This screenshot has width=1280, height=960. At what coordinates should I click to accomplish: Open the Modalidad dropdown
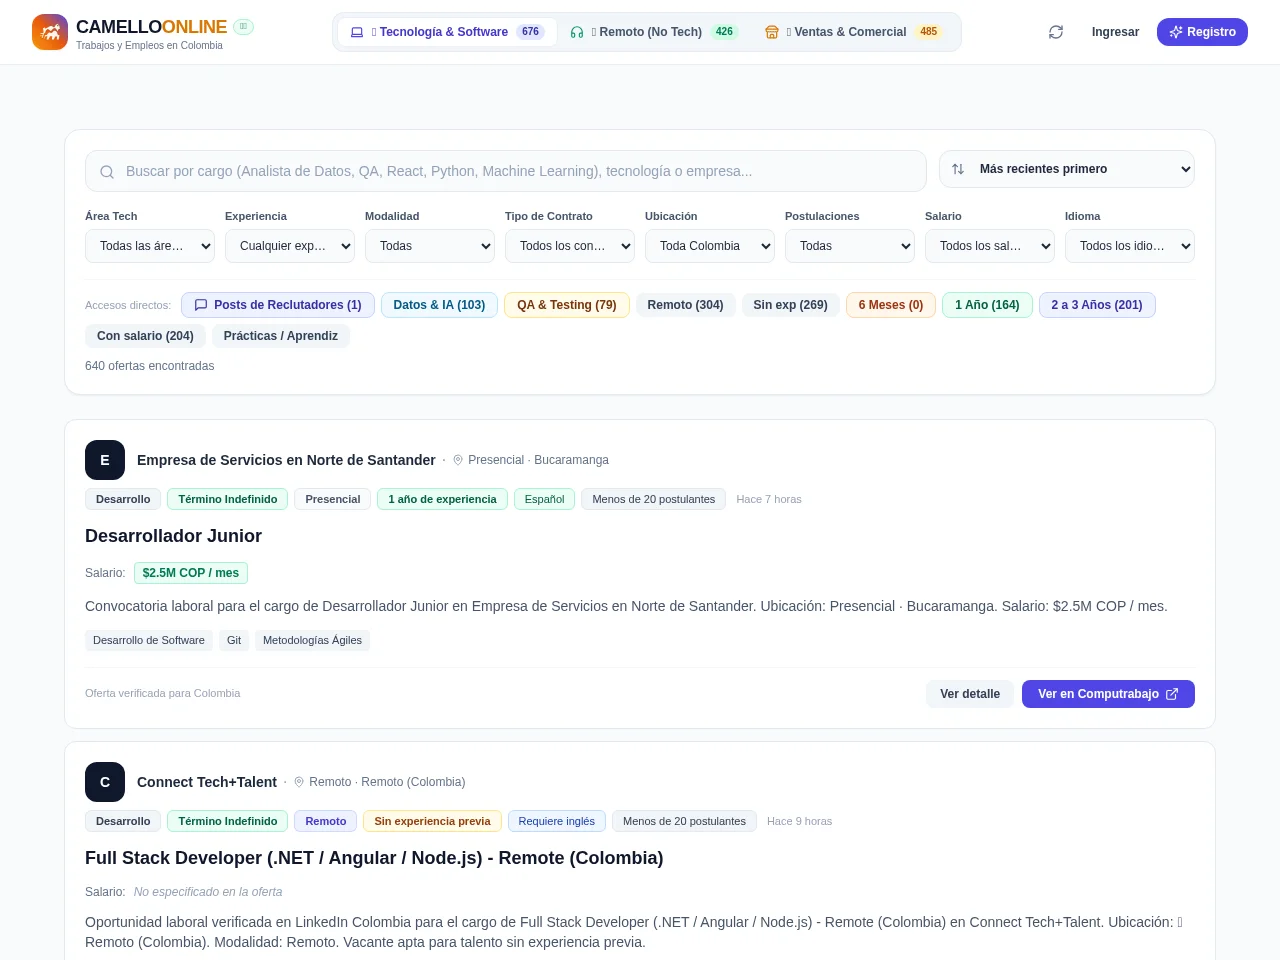430,246
